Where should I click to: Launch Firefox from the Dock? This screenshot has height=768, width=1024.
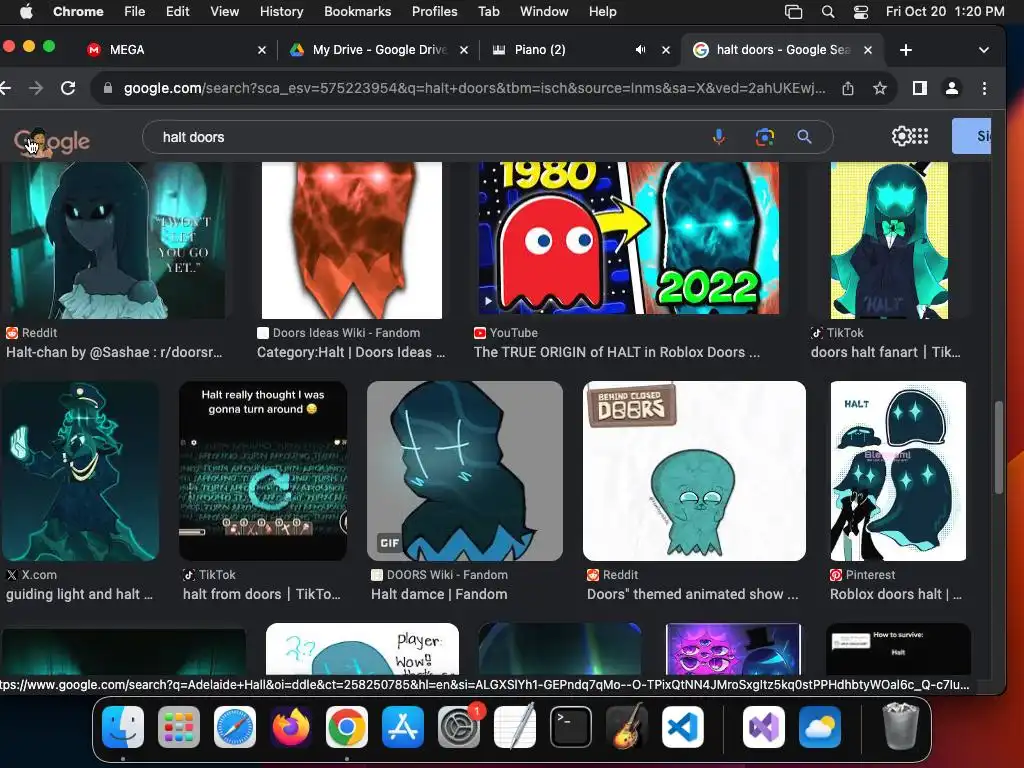[x=291, y=727]
